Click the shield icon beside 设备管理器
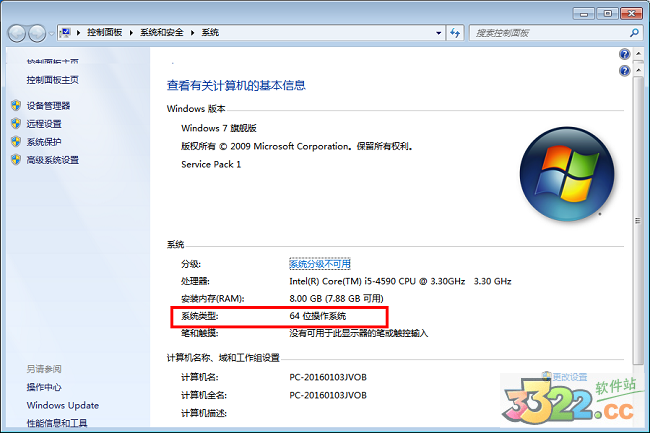This screenshot has height=433, width=650. tap(16, 106)
